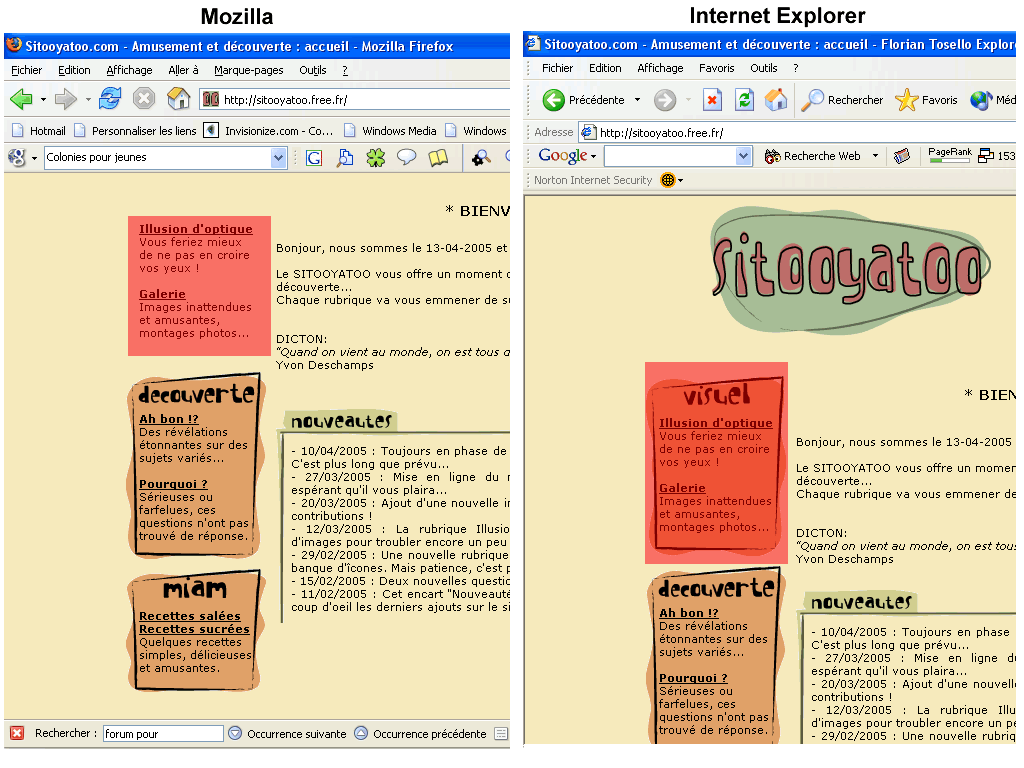Click the document search toolbar icon
This screenshot has height=768, width=1024.
tap(345, 157)
